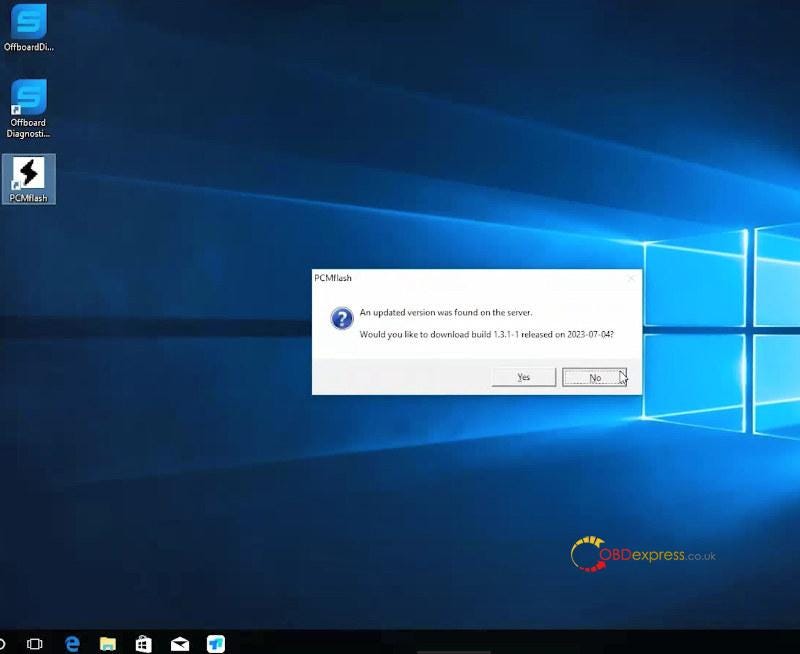Open Microsoft Store from the taskbar

point(144,644)
